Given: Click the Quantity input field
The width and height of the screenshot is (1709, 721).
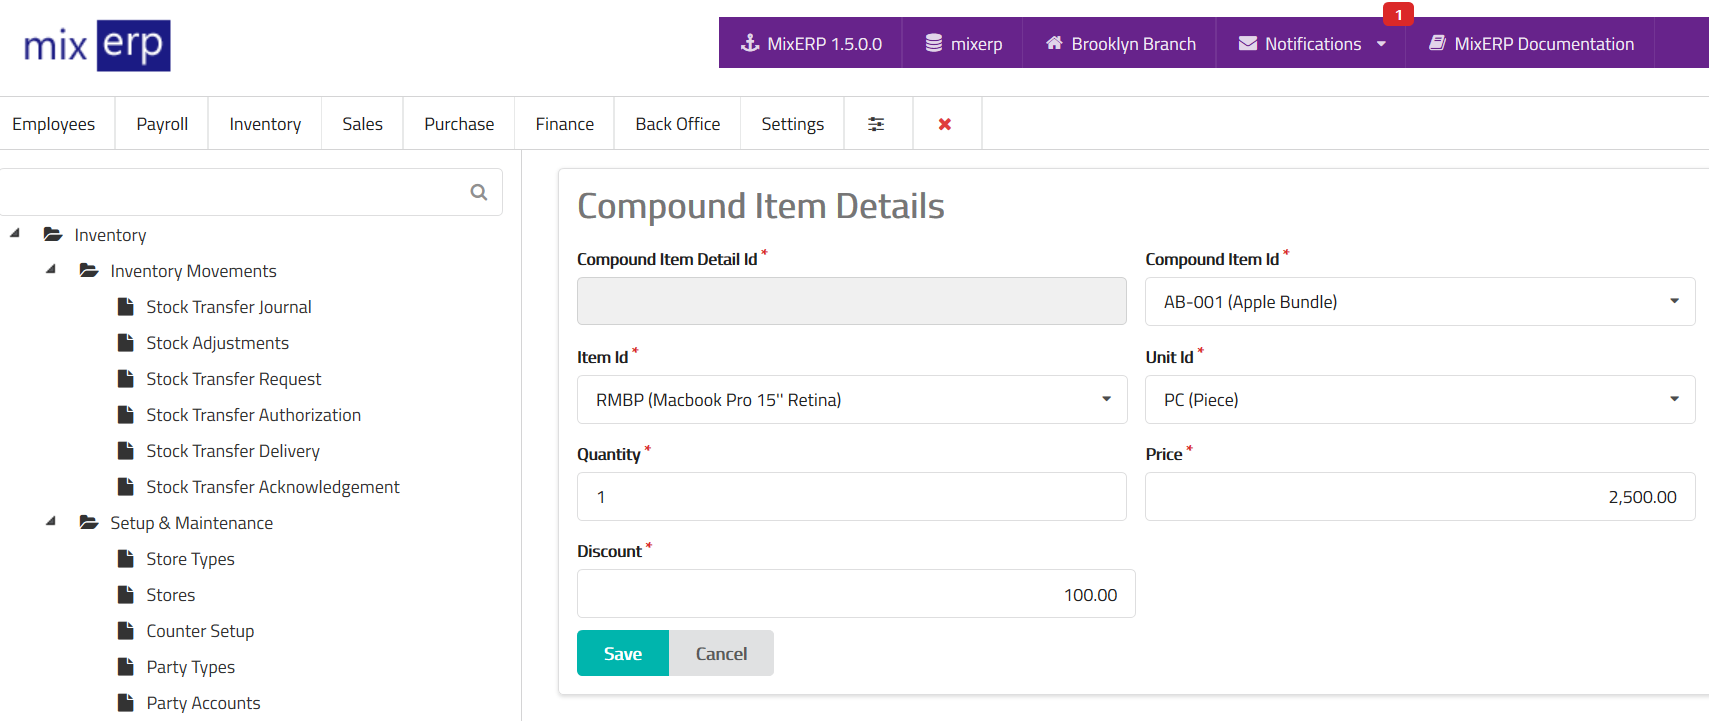Looking at the screenshot, I should [x=851, y=497].
